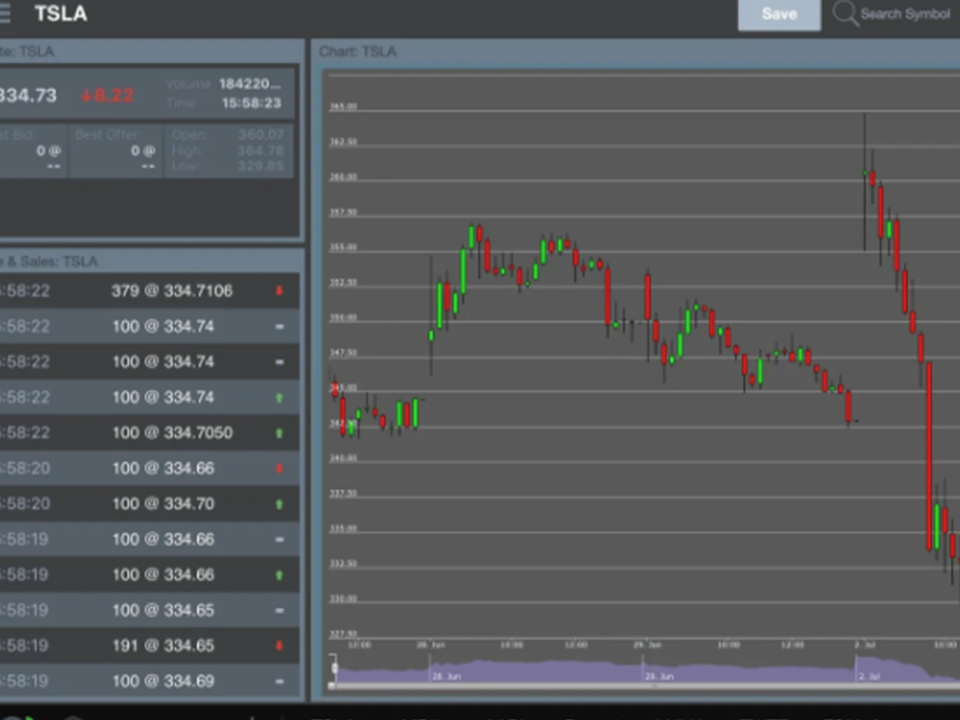The image size is (960, 720).
Task: Click the High price 364.78
Action: click(x=261, y=151)
